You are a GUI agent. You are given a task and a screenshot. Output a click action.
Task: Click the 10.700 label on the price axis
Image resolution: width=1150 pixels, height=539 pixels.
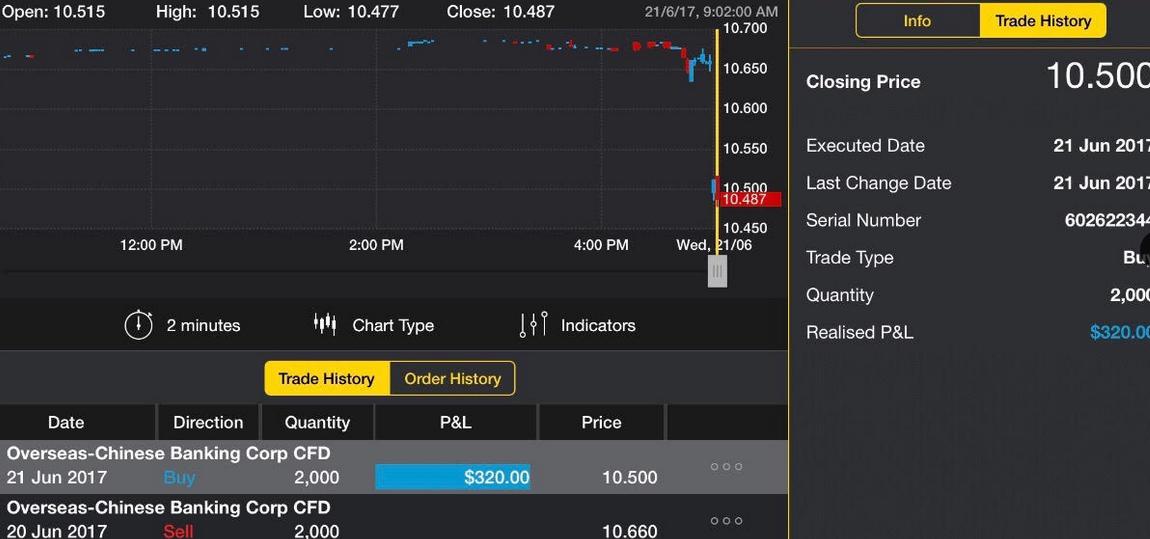[745, 29]
